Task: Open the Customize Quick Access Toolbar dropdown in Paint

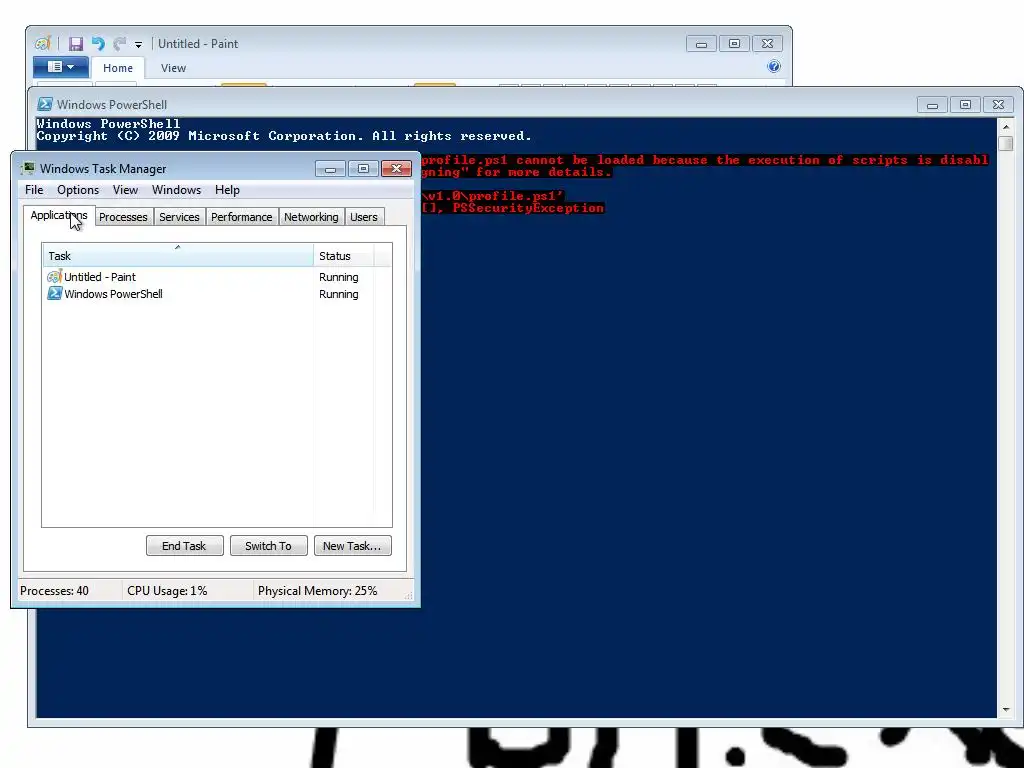Action: (x=138, y=44)
